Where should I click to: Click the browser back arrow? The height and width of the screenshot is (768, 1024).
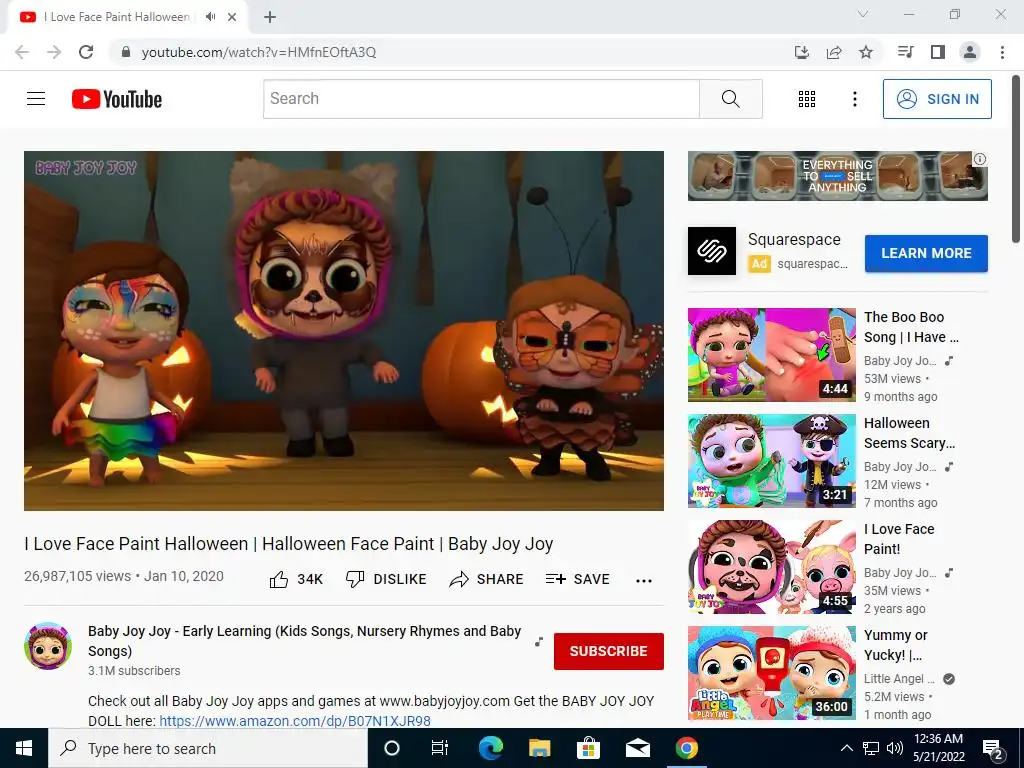22,52
